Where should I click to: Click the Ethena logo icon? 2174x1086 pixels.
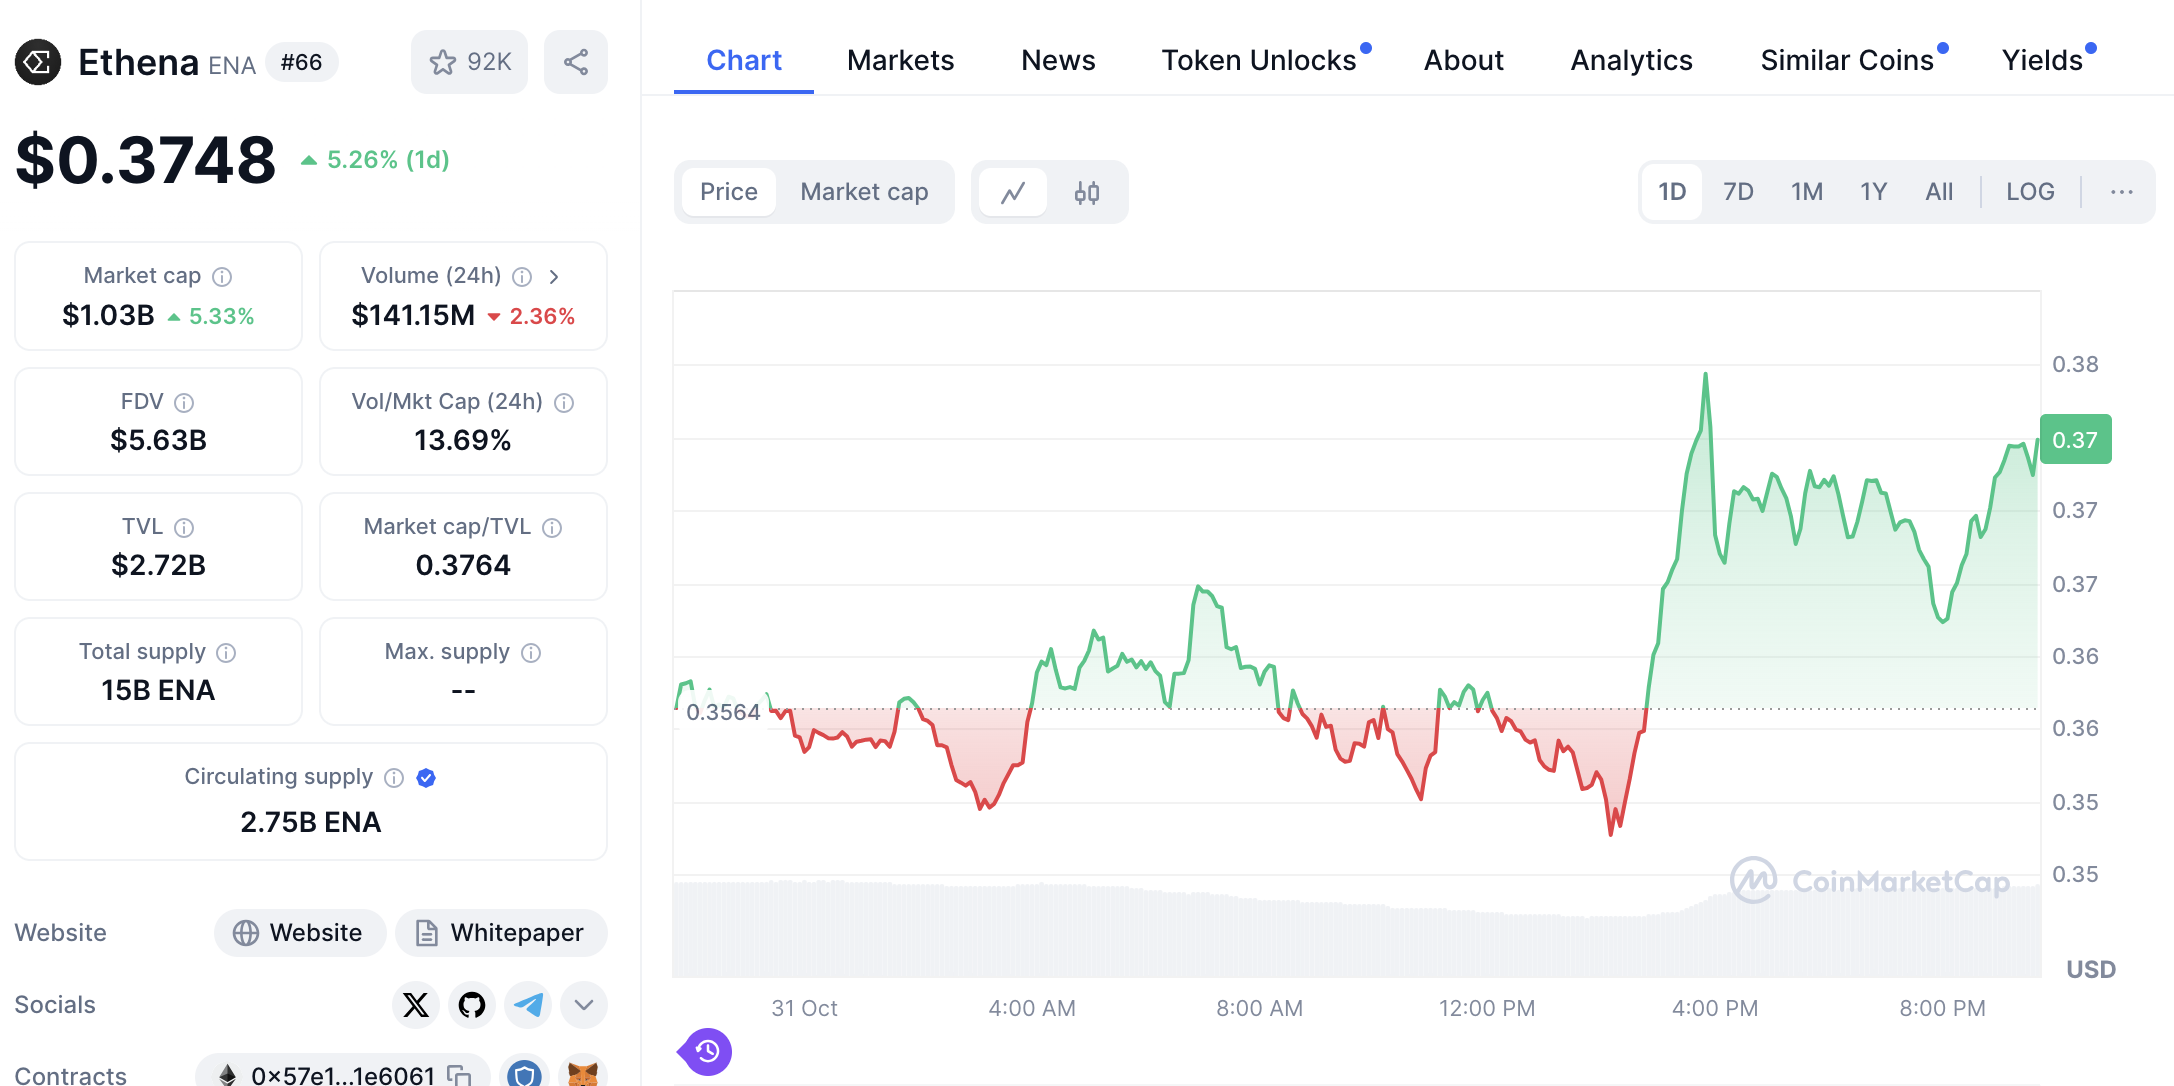38,62
